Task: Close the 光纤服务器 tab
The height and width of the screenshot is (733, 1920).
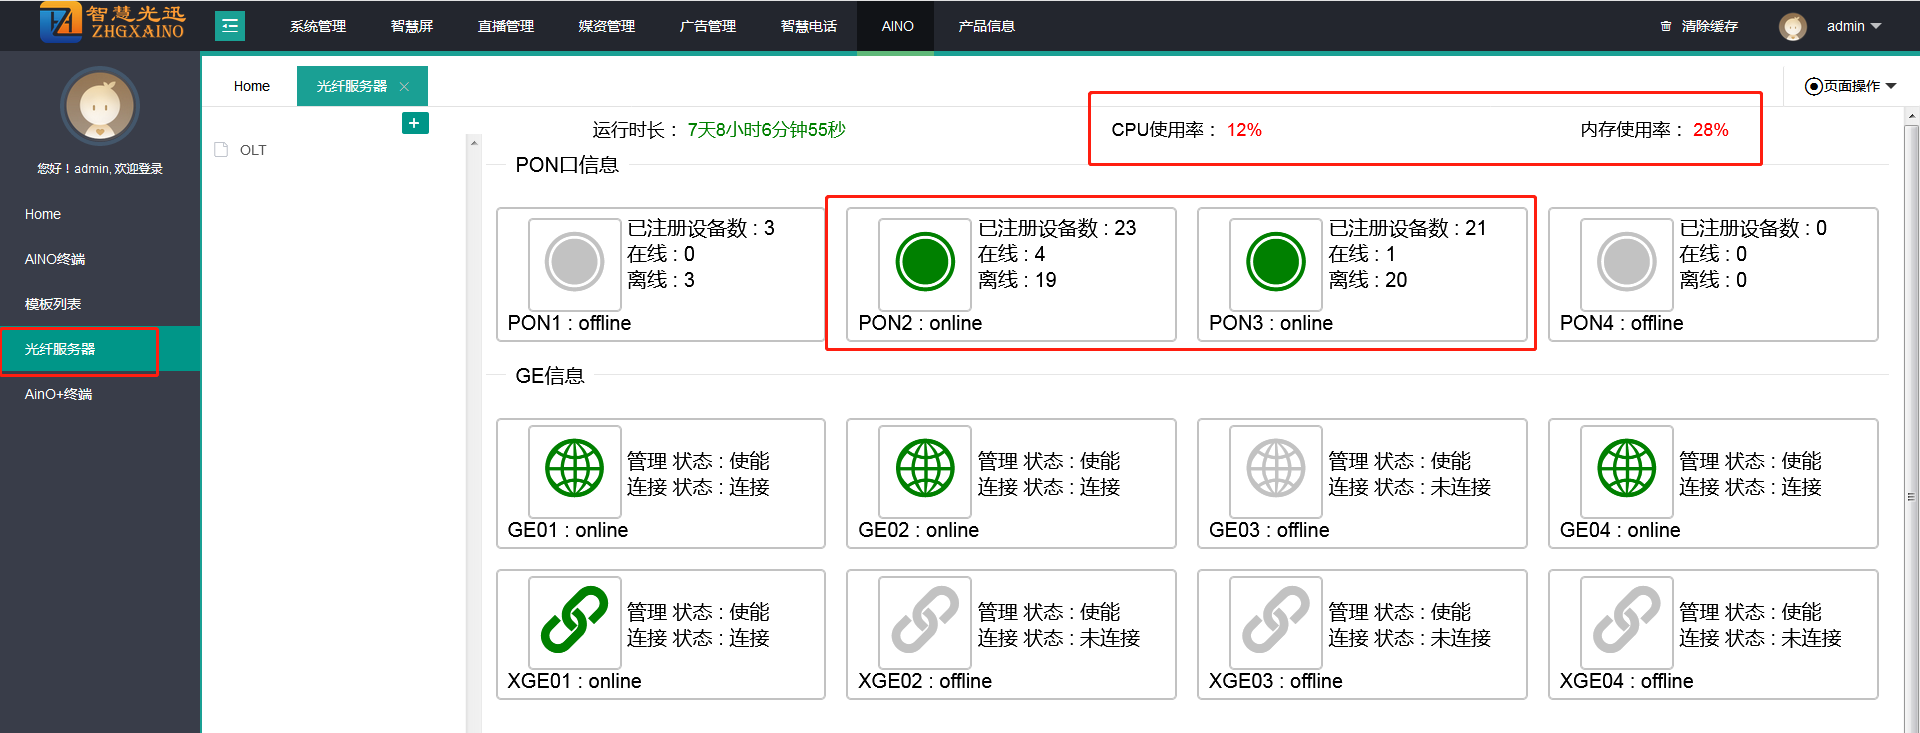Action: pyautogui.click(x=405, y=87)
